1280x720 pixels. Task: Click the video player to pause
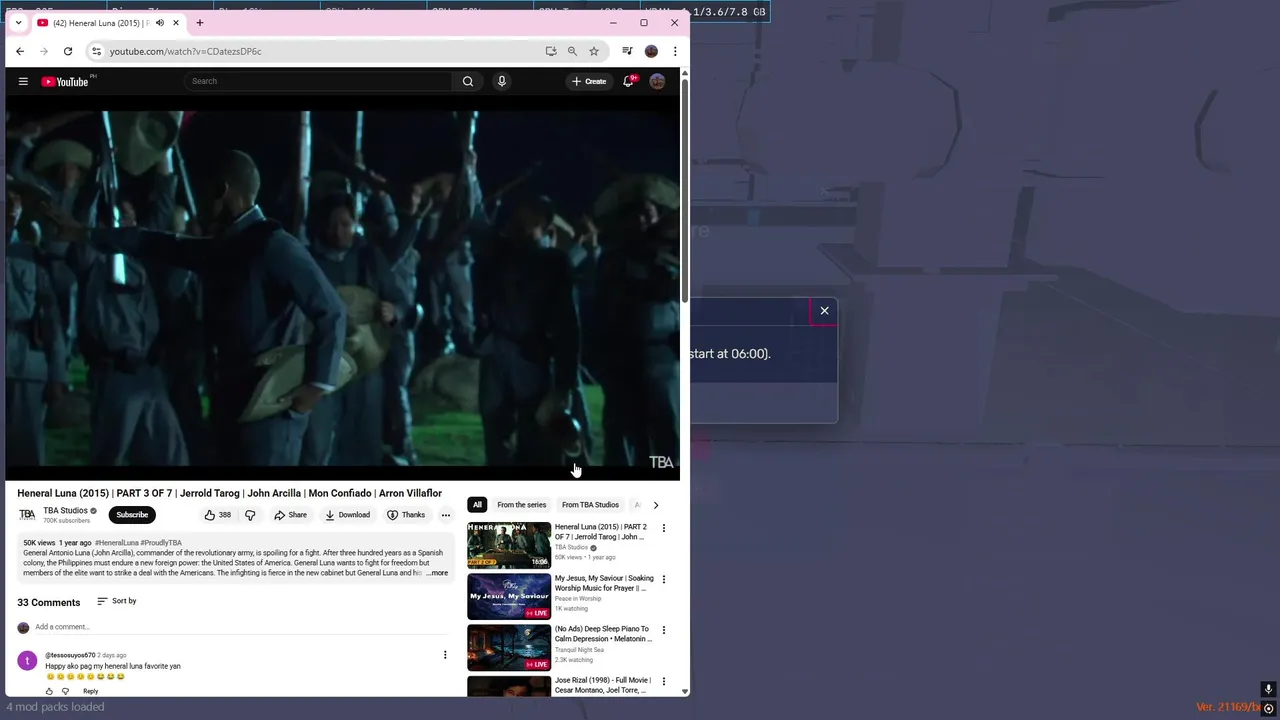pos(342,287)
